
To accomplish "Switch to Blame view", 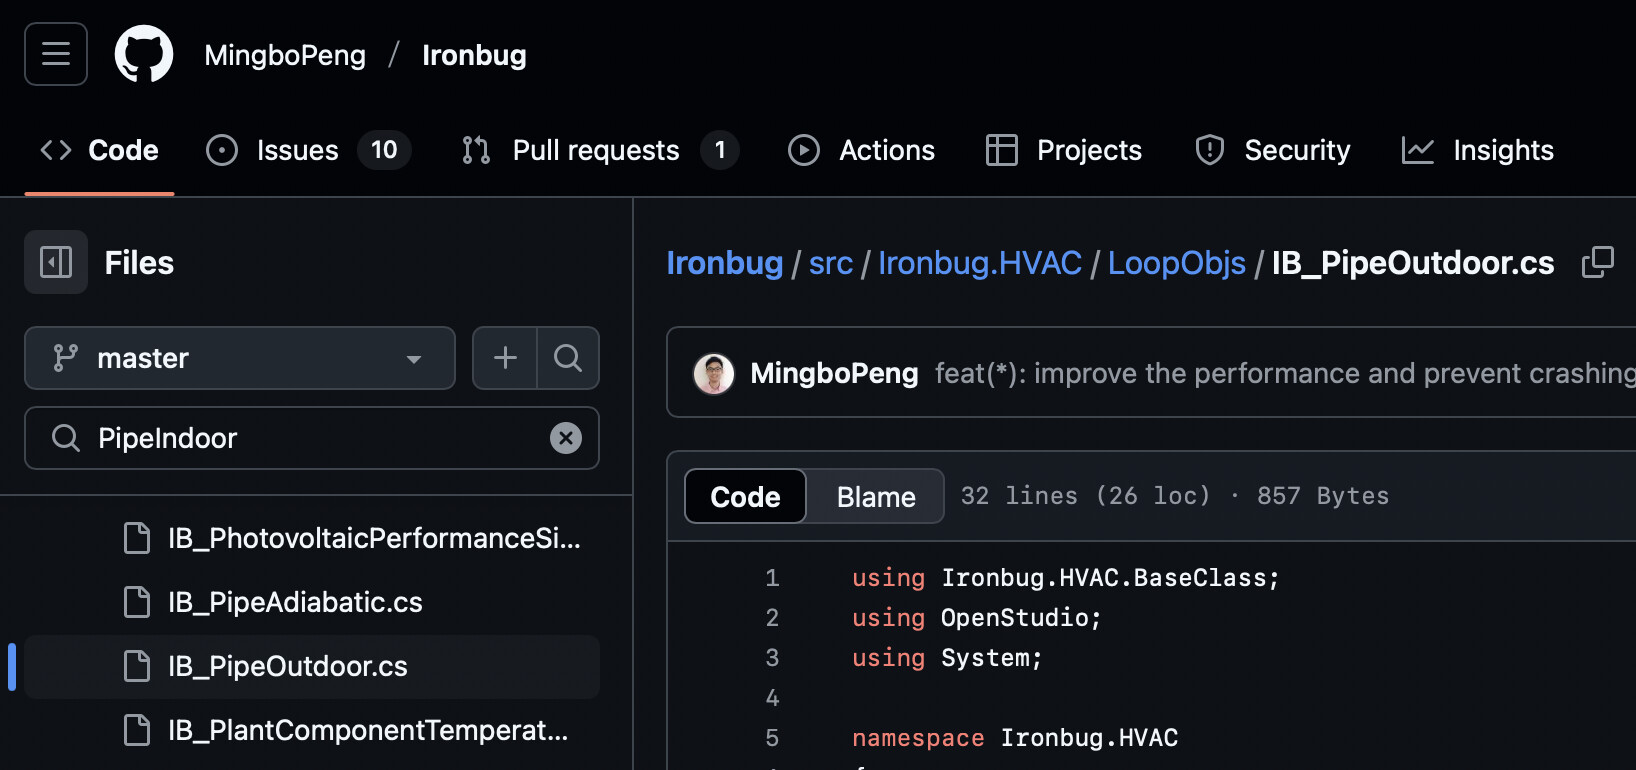I will (876, 497).
